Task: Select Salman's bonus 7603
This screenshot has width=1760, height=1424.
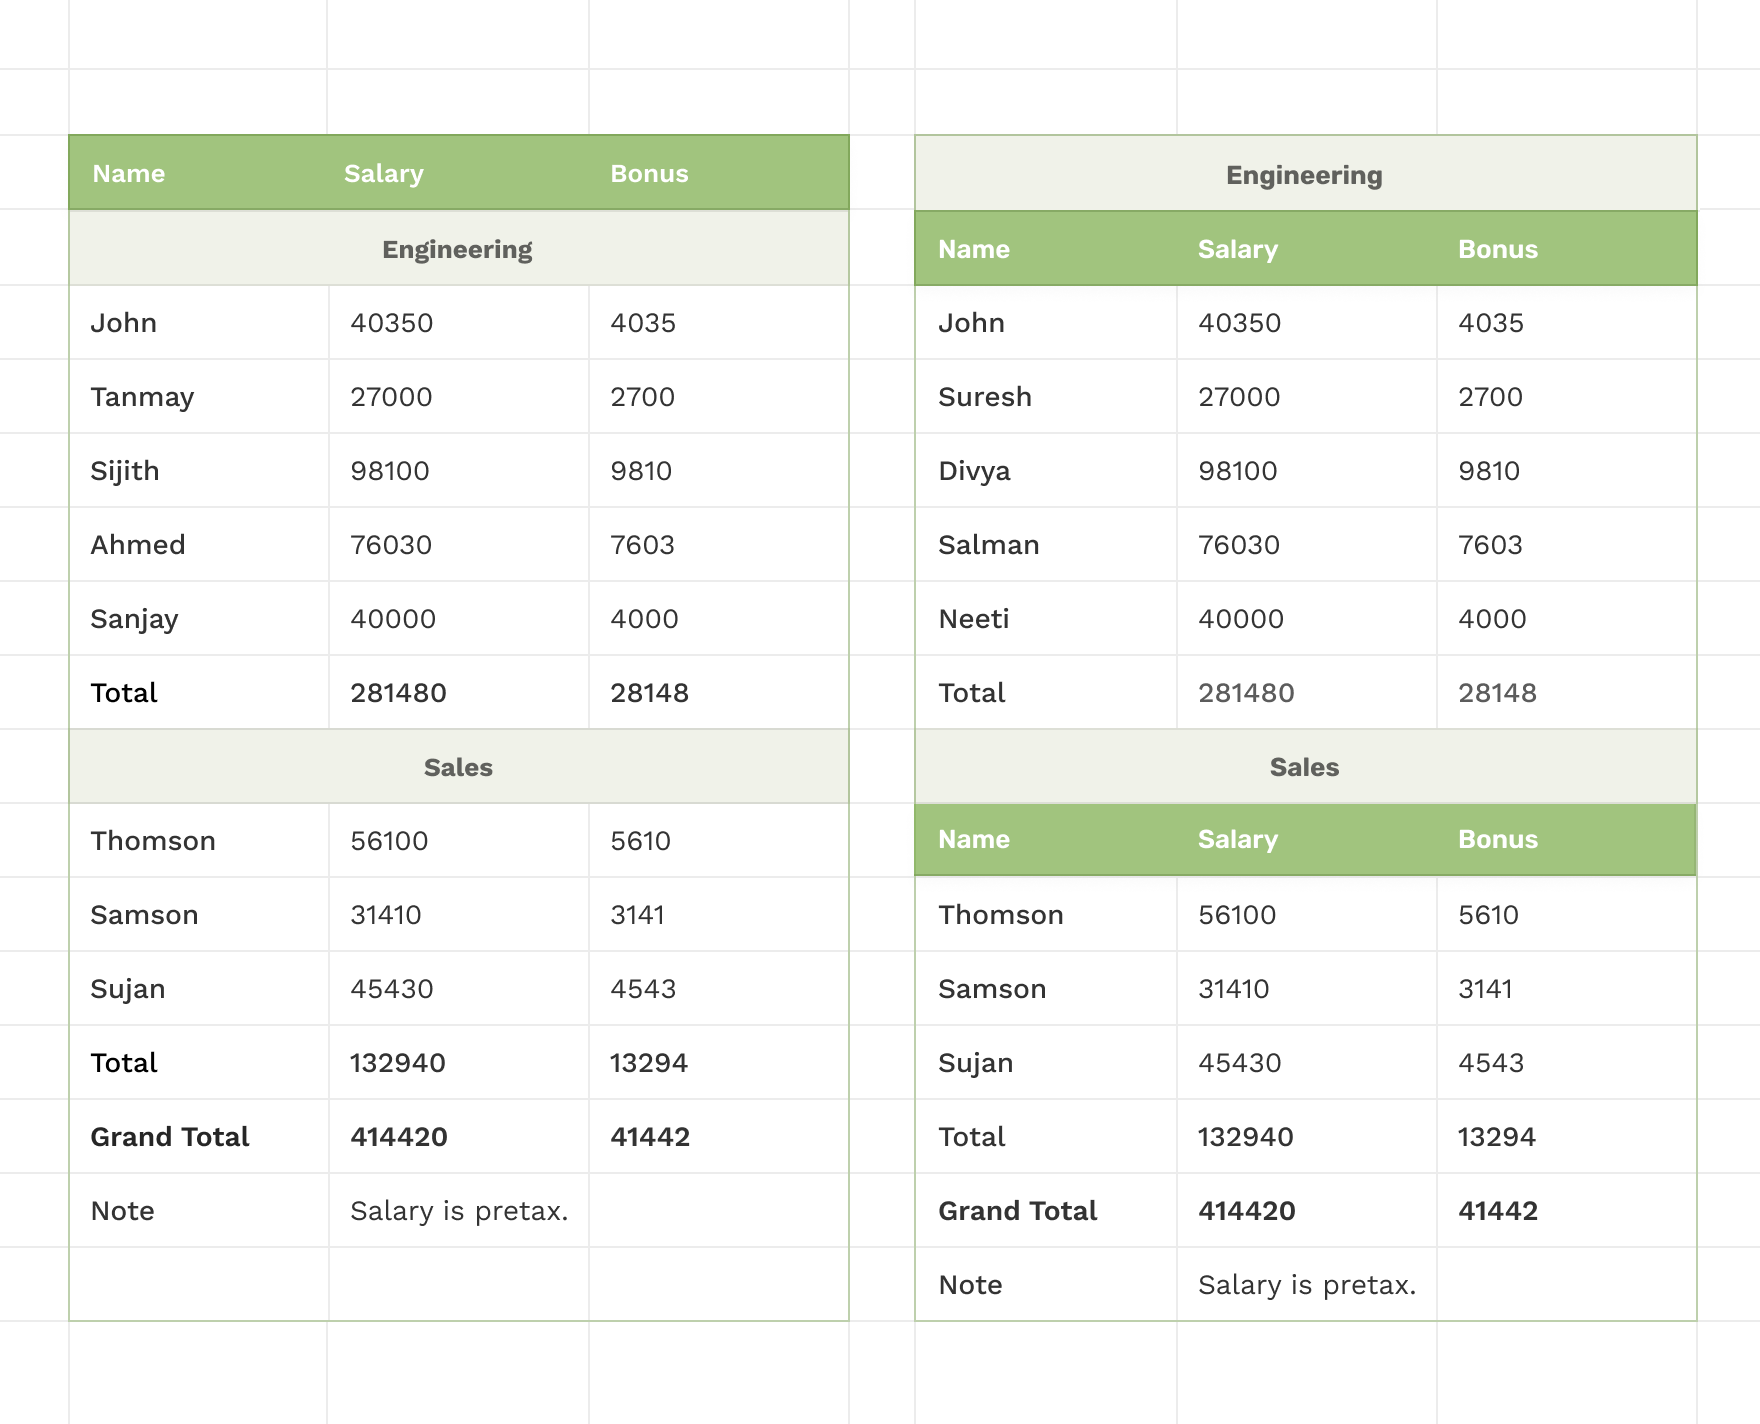Action: [1567, 544]
